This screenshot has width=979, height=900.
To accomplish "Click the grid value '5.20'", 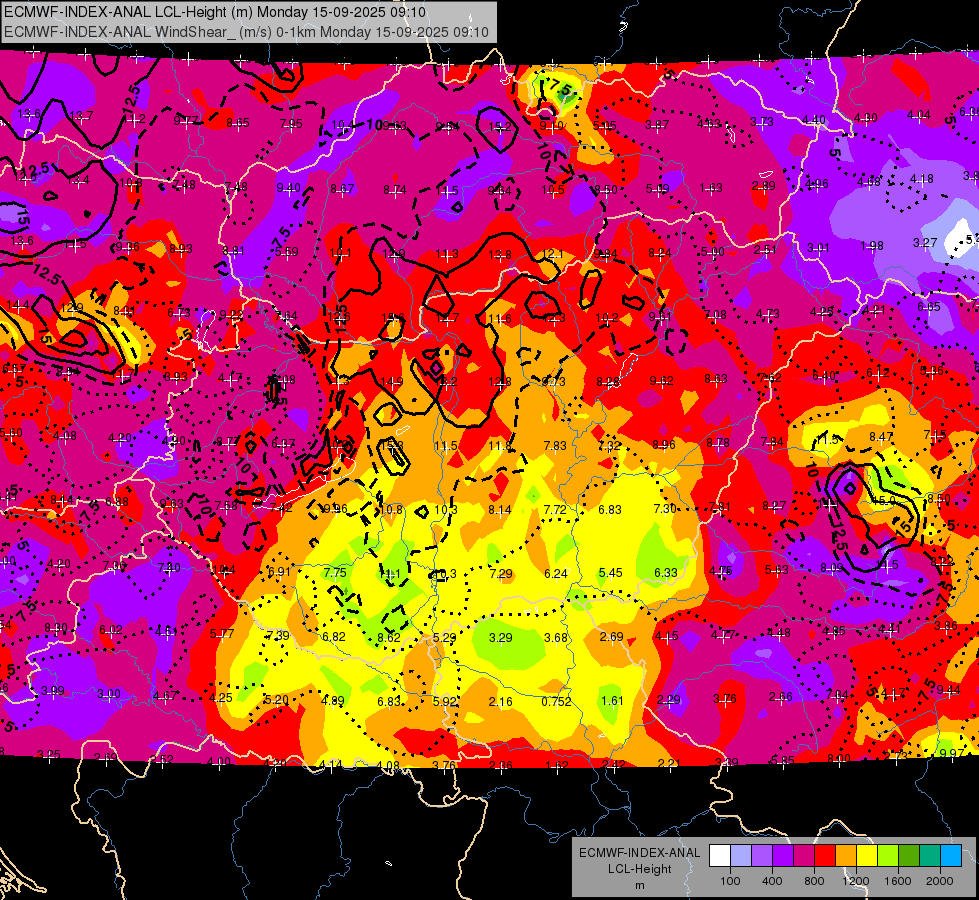I will pyautogui.click(x=277, y=700).
